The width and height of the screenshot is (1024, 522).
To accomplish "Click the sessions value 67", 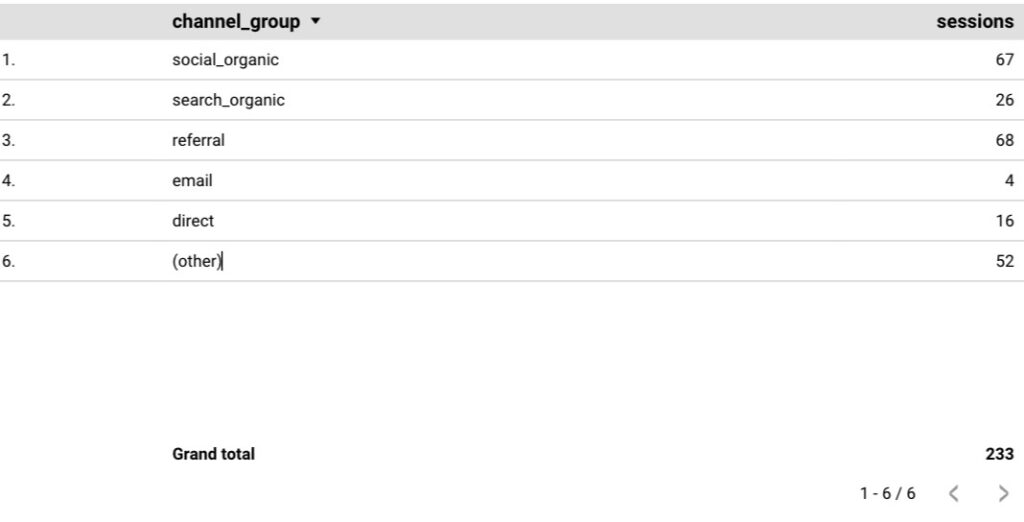I will (x=1004, y=60).
